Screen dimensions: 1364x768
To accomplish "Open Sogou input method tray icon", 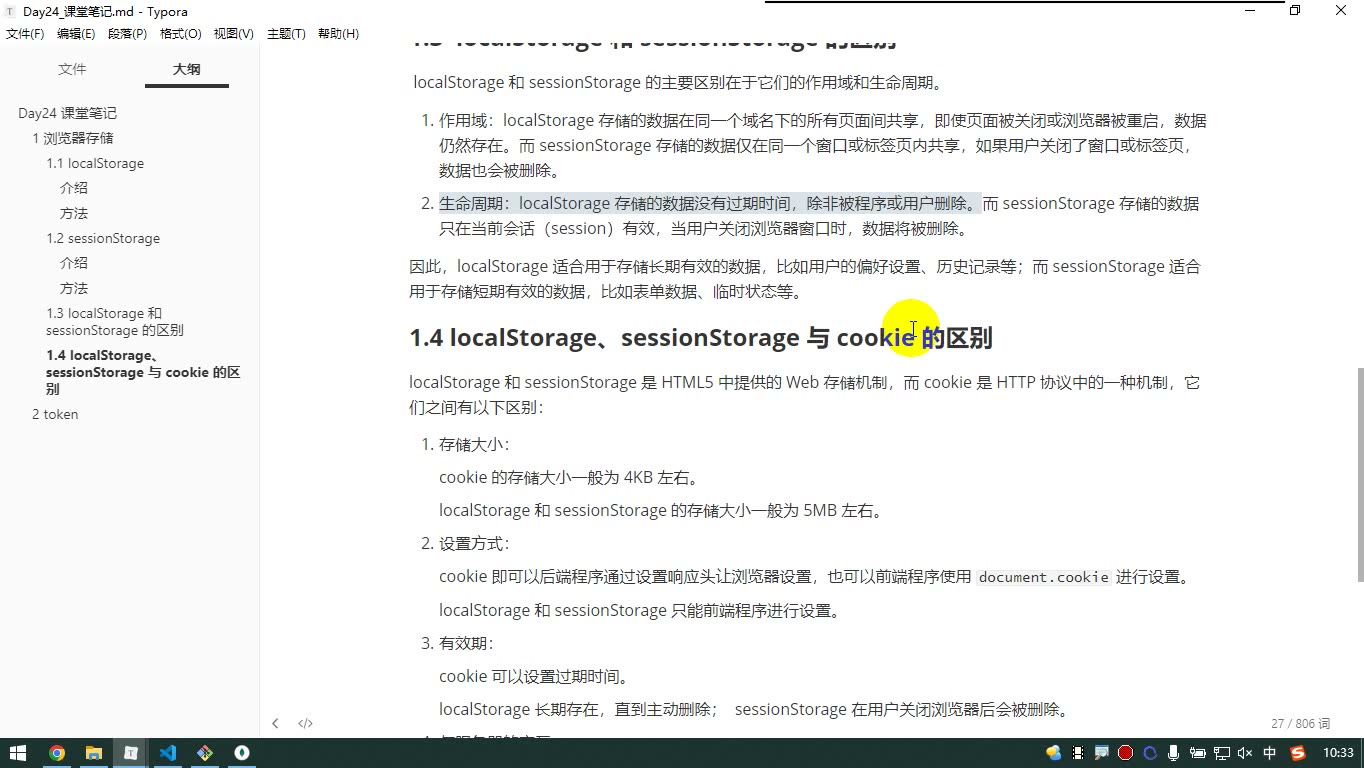I will pos(1299,753).
